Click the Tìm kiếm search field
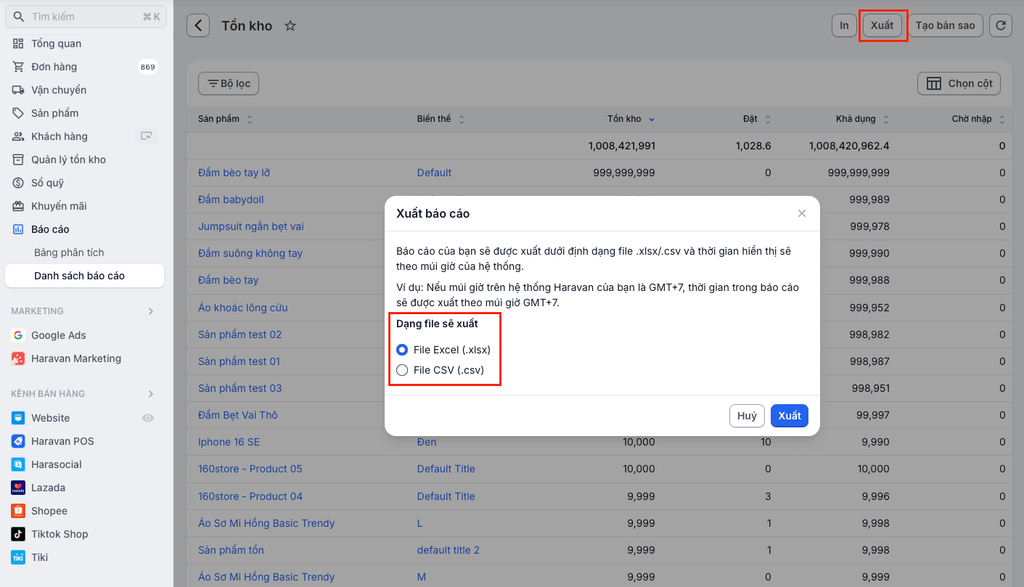This screenshot has height=587, width=1024. [x=80, y=17]
